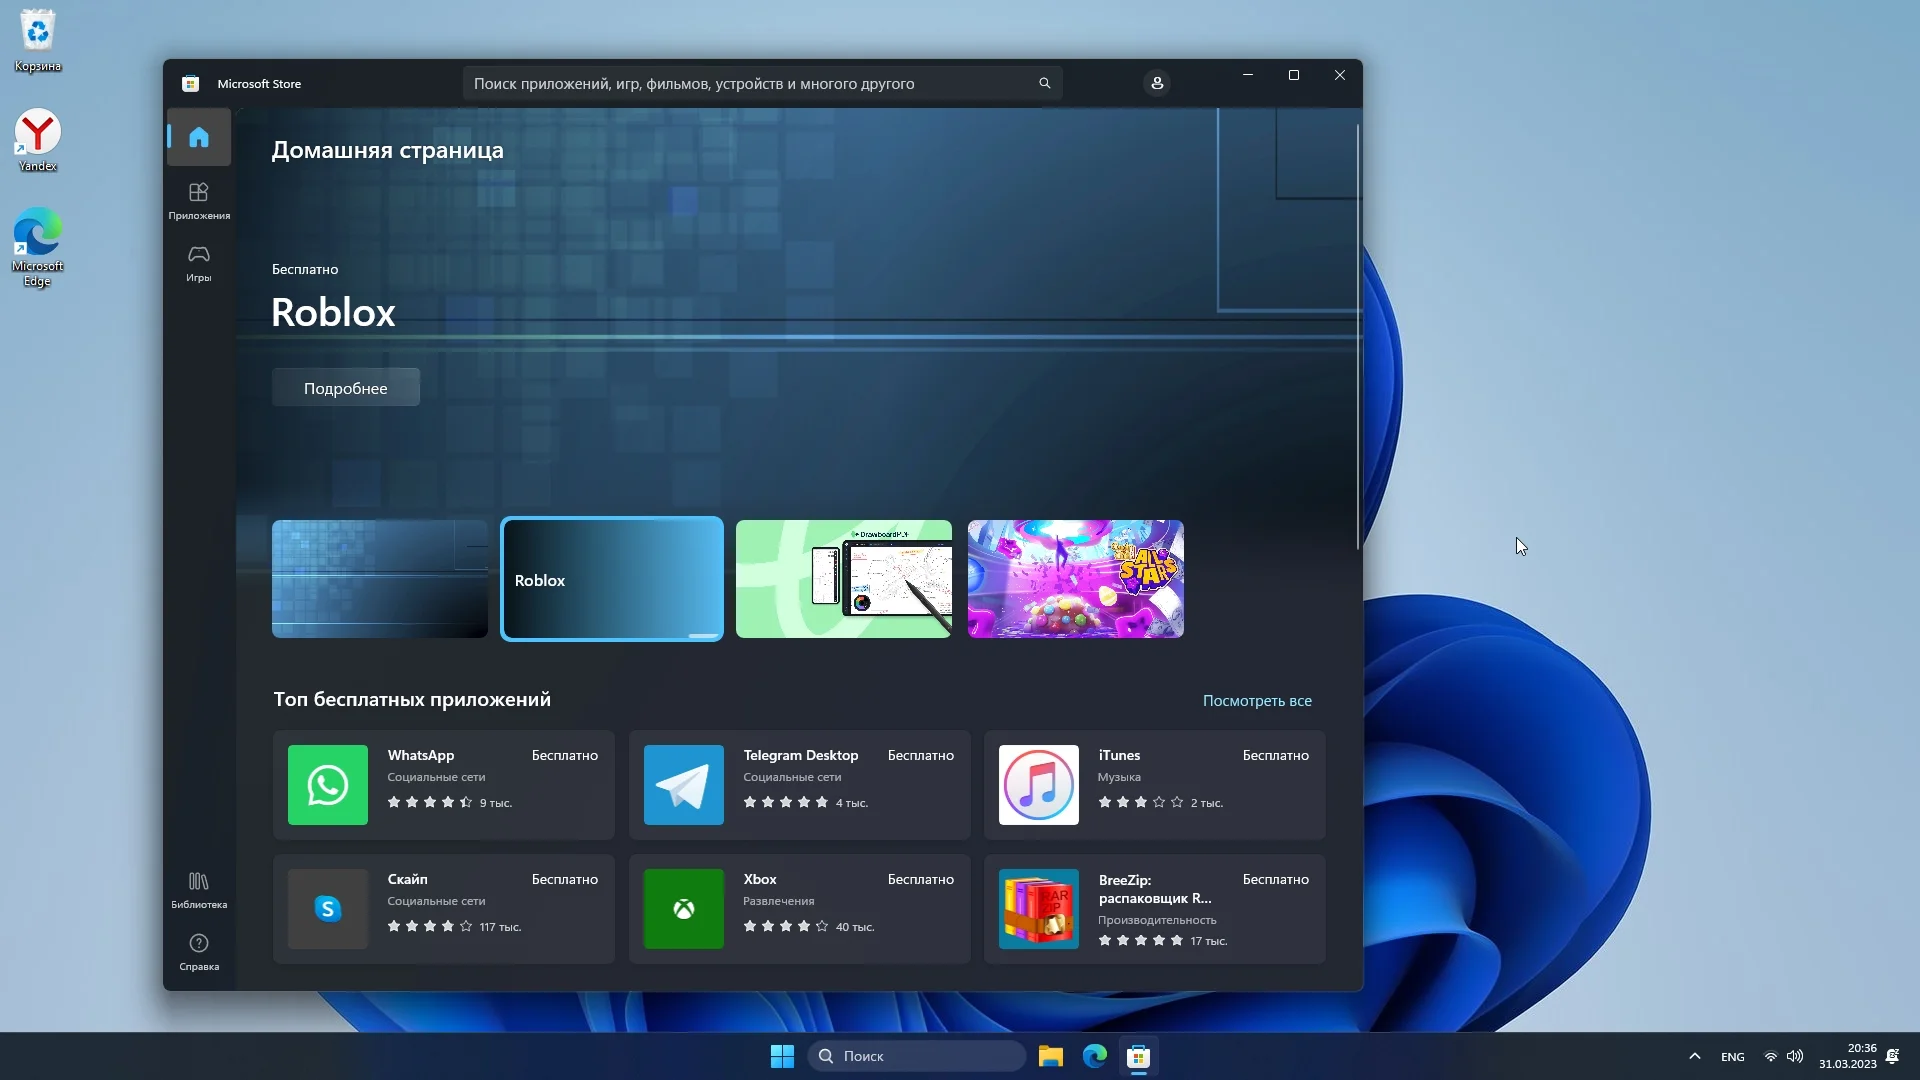Open the Библиотека icon in sidebar
Viewport: 1920px width, 1080px height.
pyautogui.click(x=198, y=889)
